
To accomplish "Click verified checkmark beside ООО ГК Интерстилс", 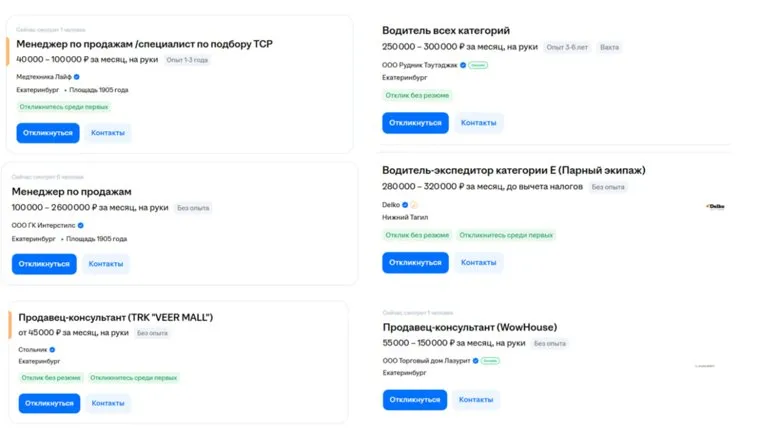I will coord(81,225).
